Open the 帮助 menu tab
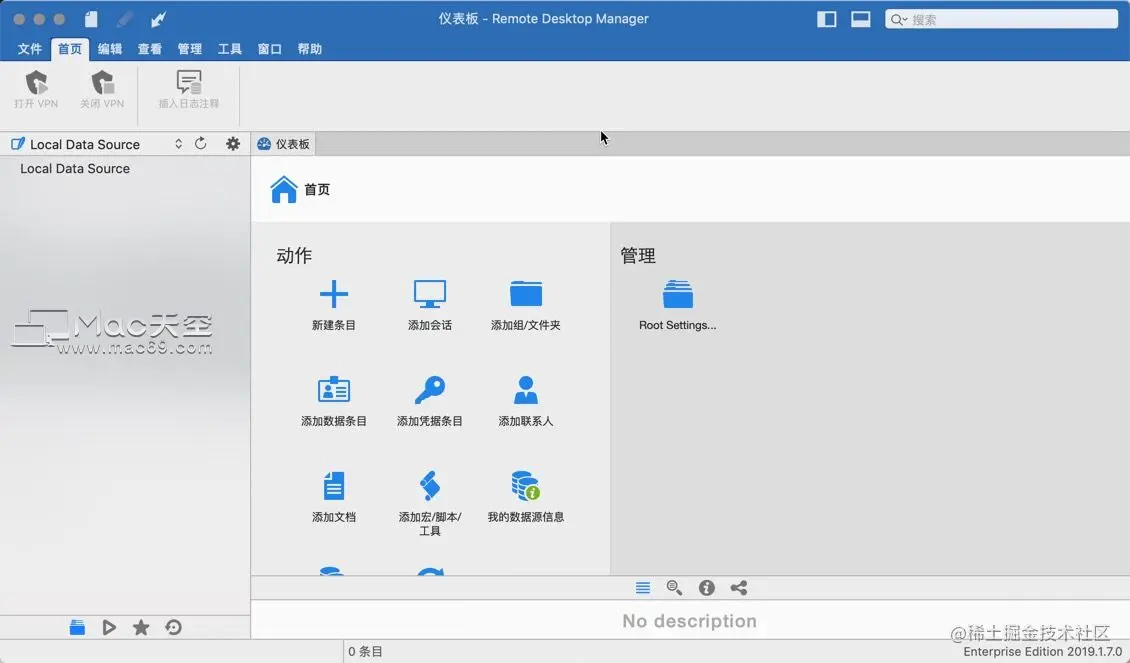This screenshot has height=663, width=1130. (310, 49)
